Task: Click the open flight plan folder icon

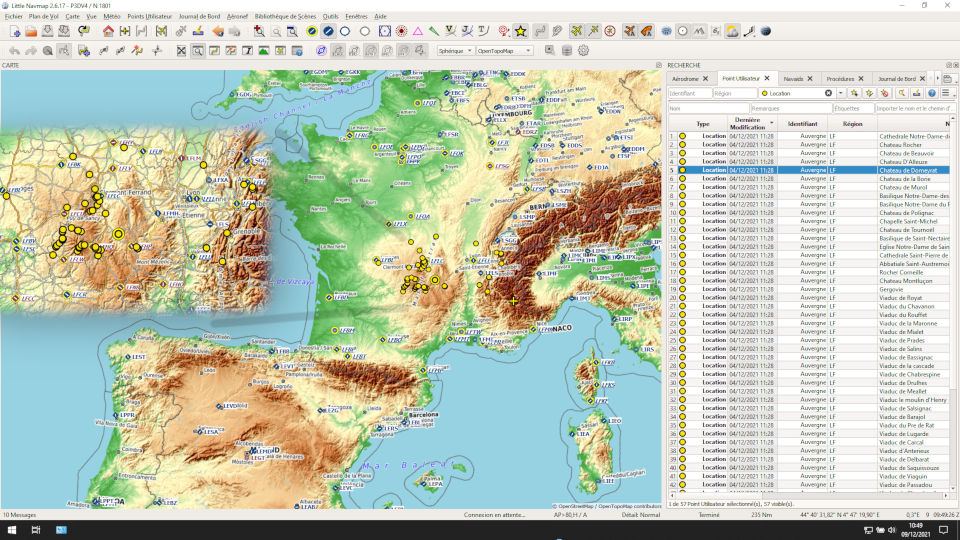Action: point(31,31)
